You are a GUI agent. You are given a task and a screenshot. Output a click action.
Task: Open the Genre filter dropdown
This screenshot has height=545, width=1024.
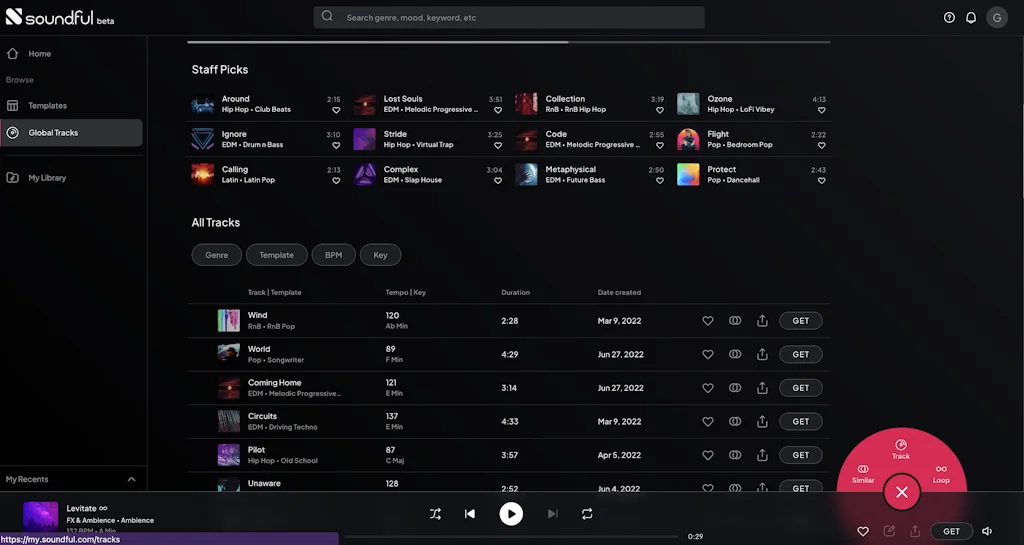217,255
